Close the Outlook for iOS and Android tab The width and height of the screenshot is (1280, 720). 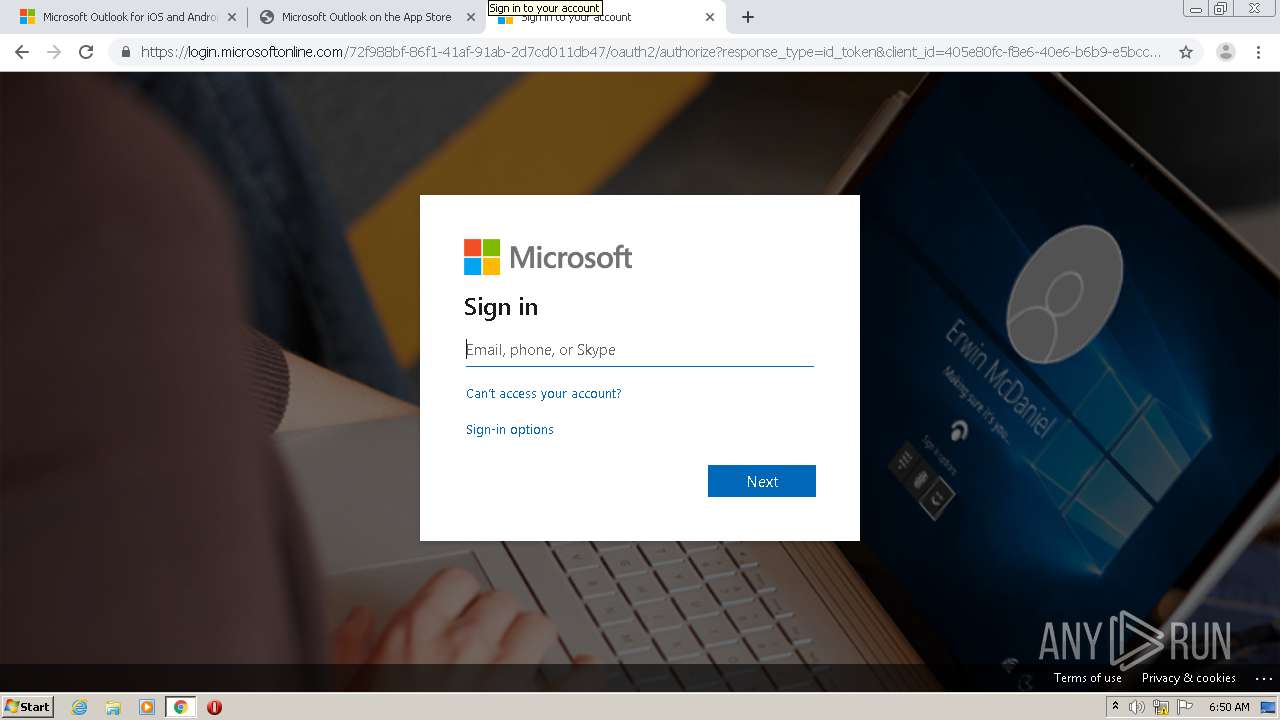231,17
